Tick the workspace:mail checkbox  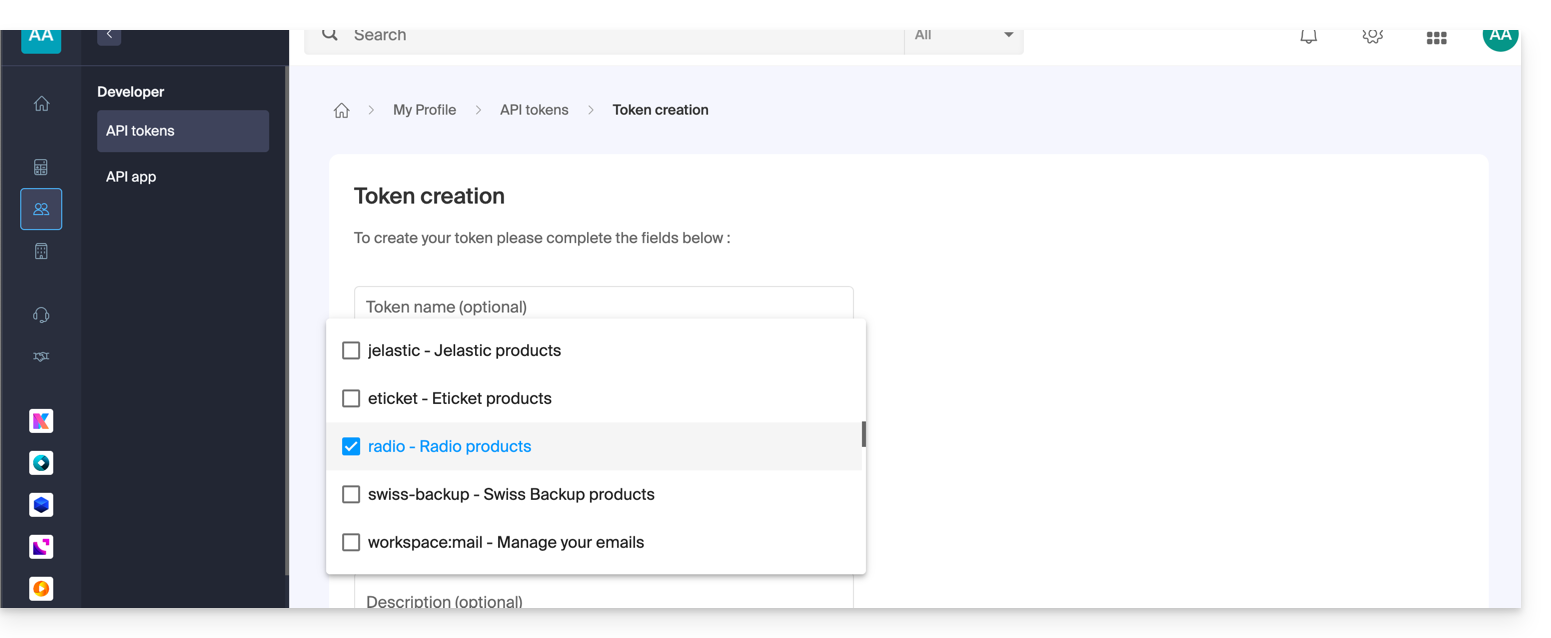click(351, 543)
